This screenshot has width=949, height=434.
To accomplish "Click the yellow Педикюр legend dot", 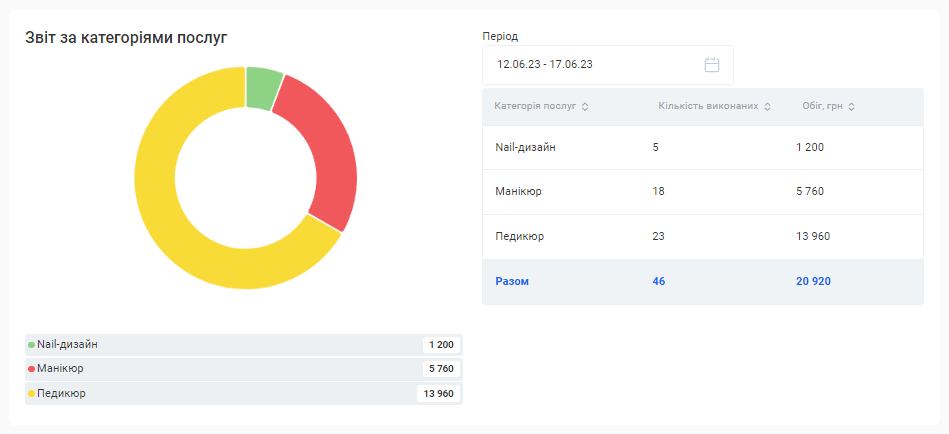I will (31, 394).
